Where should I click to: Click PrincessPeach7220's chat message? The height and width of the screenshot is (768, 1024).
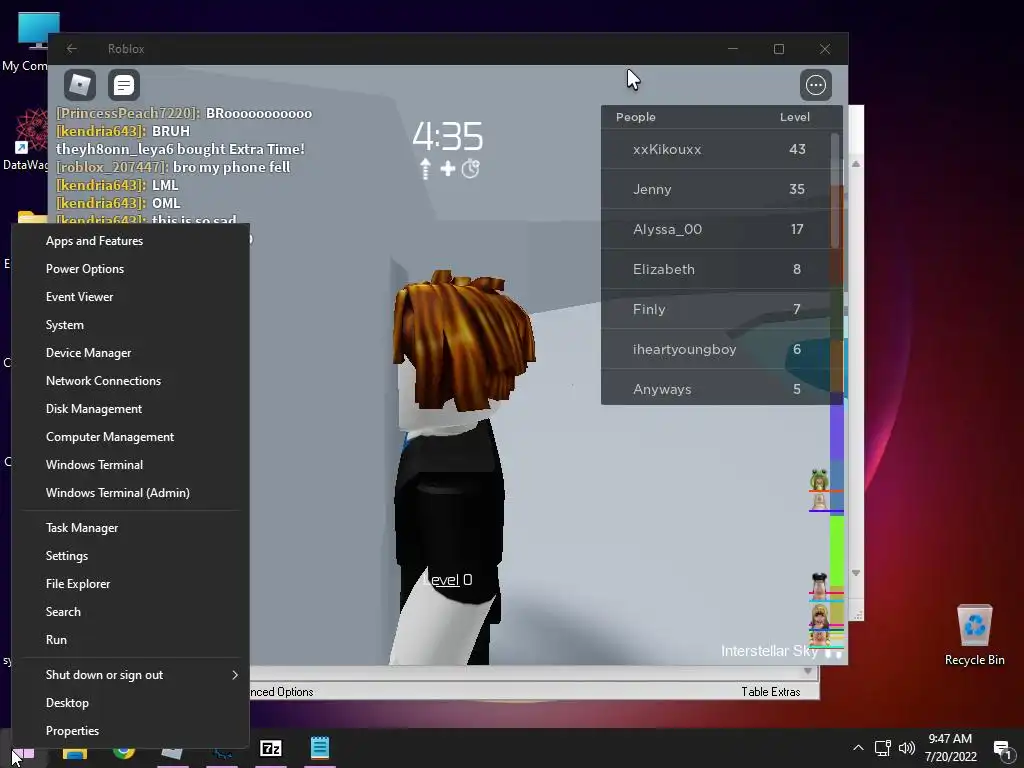(x=184, y=113)
